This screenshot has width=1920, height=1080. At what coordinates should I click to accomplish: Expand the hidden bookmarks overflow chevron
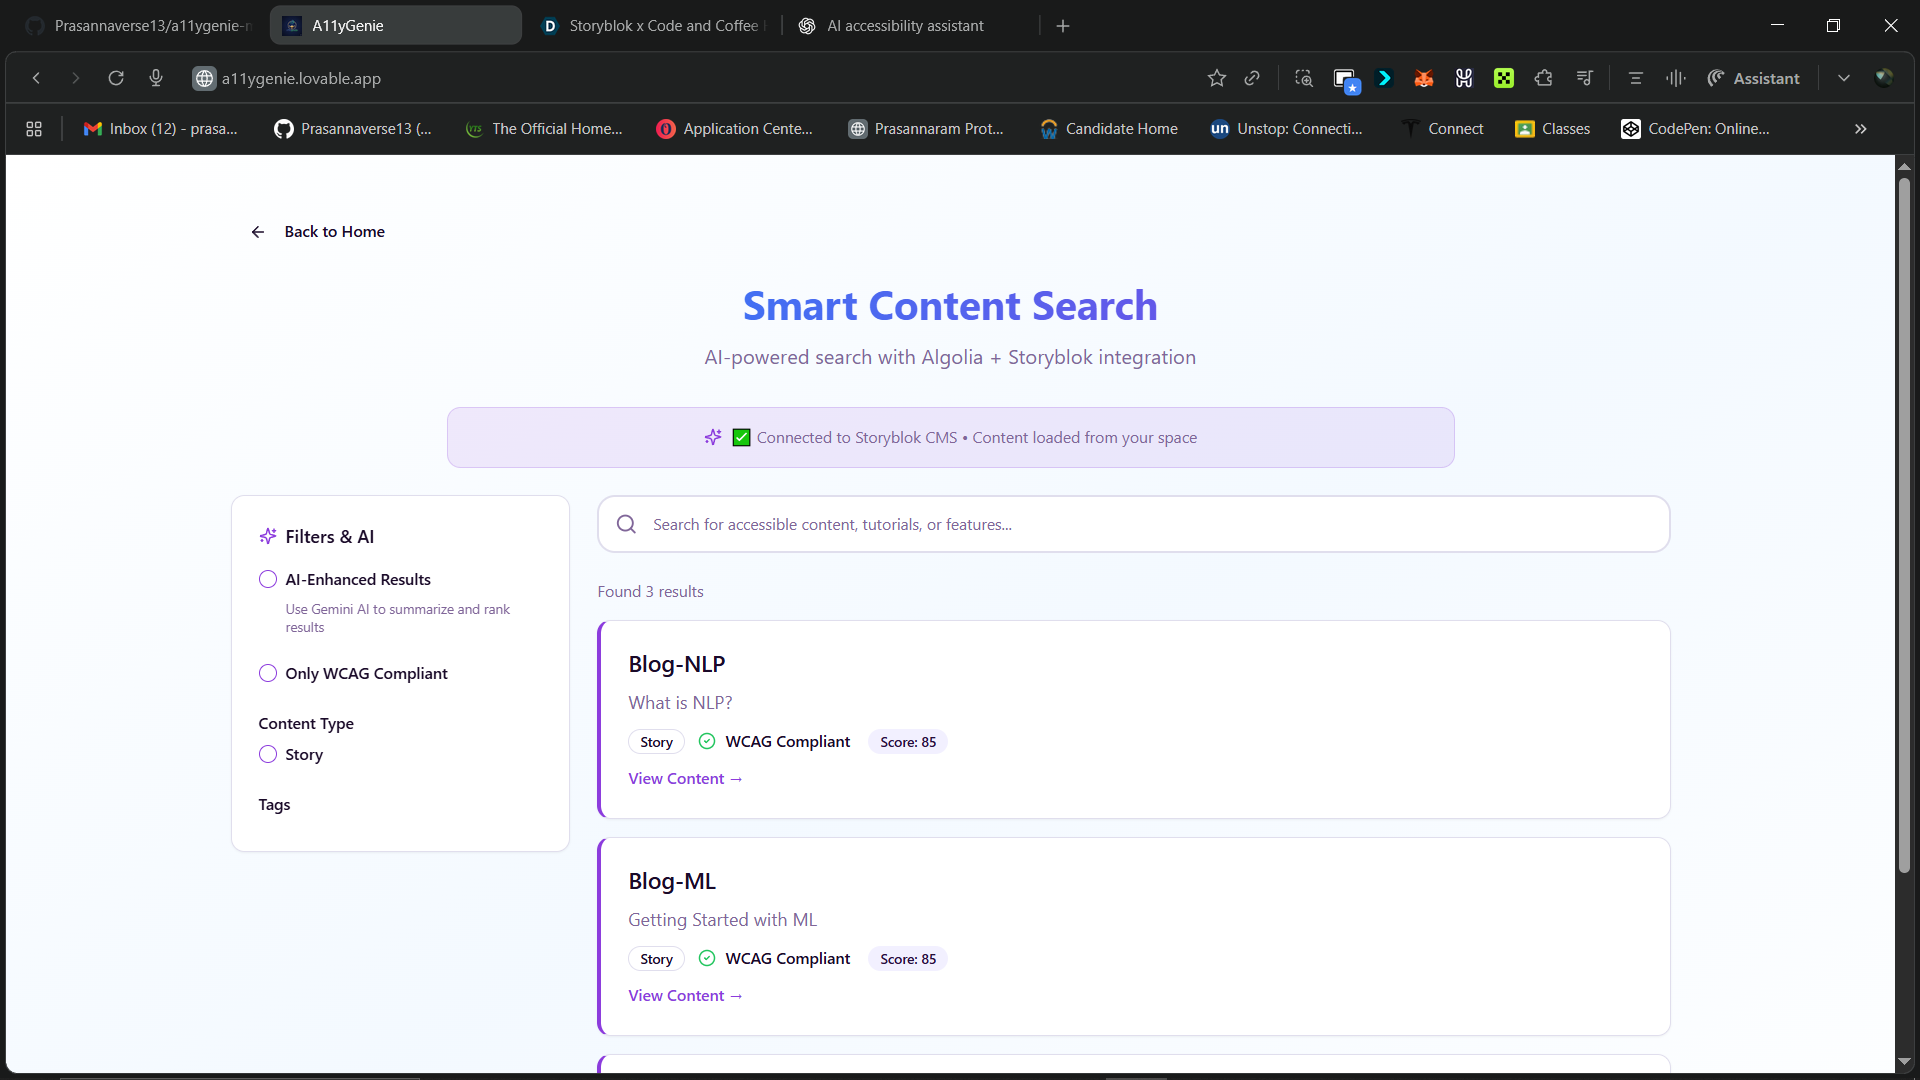tap(1860, 129)
